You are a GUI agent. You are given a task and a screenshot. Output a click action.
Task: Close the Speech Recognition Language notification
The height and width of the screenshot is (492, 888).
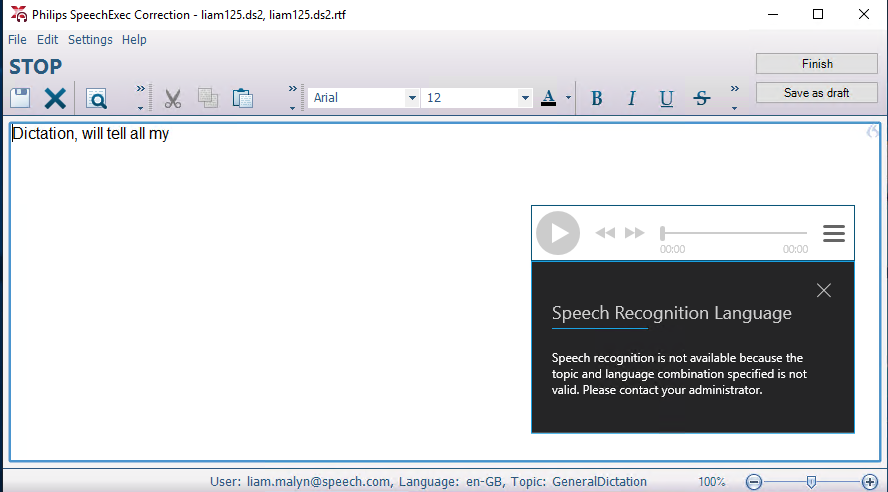pyautogui.click(x=823, y=290)
